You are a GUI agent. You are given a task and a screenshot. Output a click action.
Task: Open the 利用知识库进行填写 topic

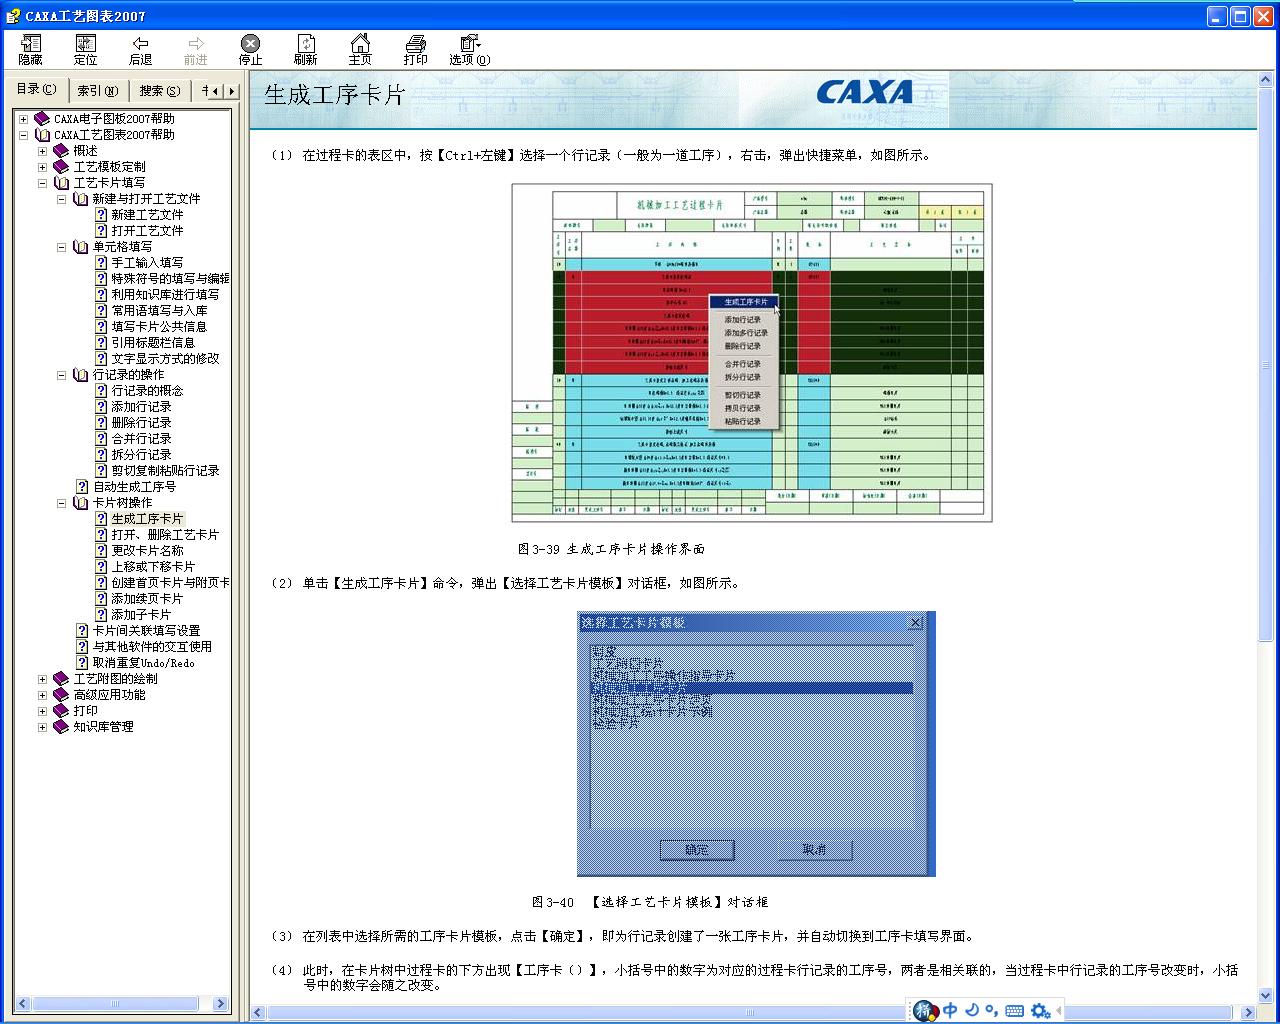pos(165,295)
